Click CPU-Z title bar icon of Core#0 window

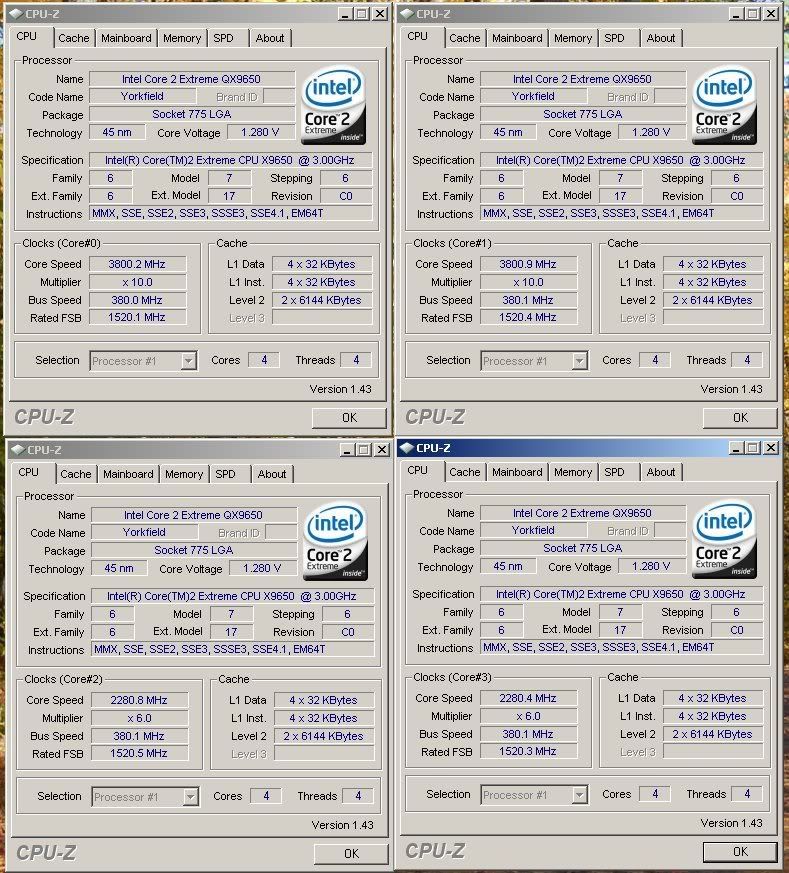click(x=17, y=14)
